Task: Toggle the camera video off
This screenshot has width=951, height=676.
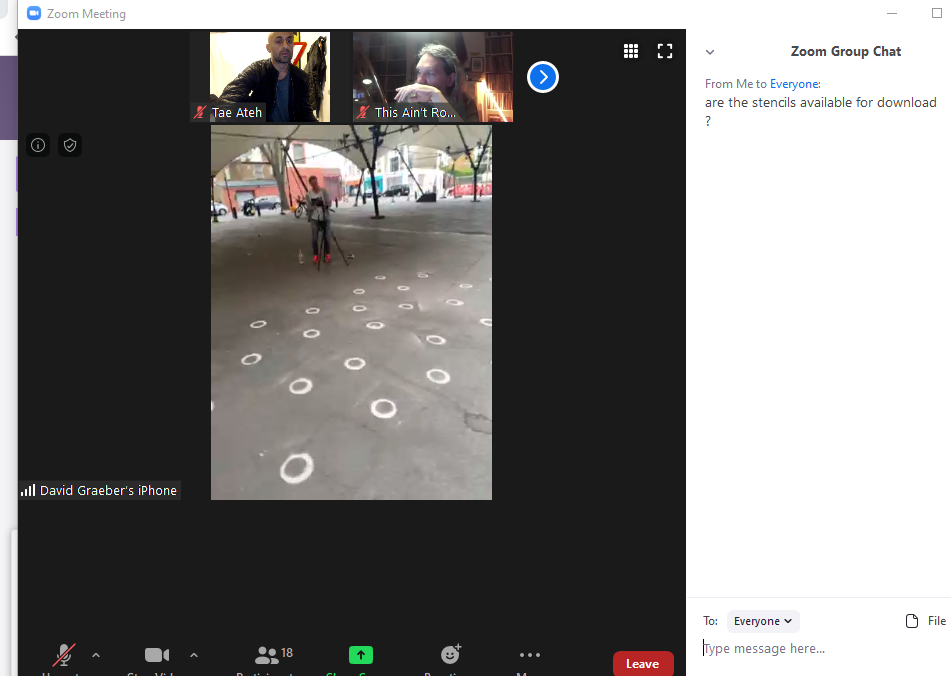Action: [157, 655]
